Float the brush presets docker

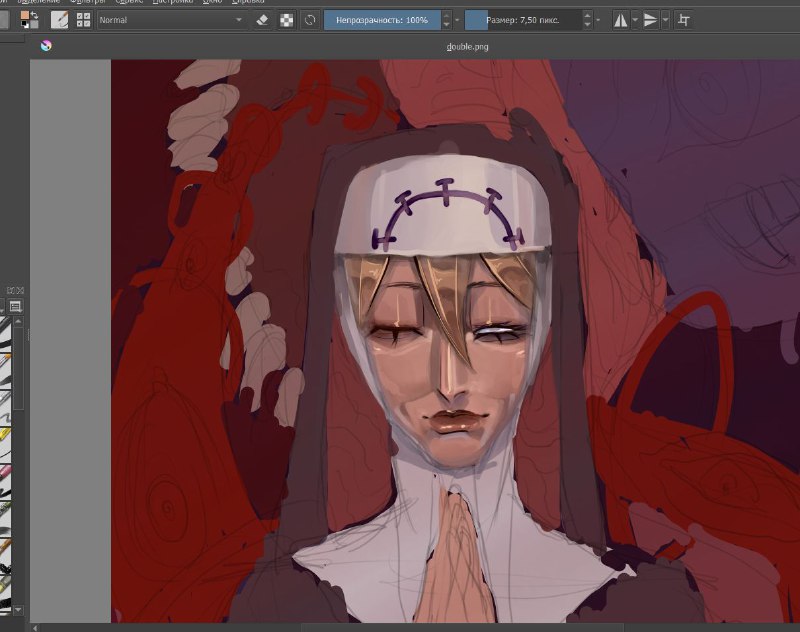[11, 290]
